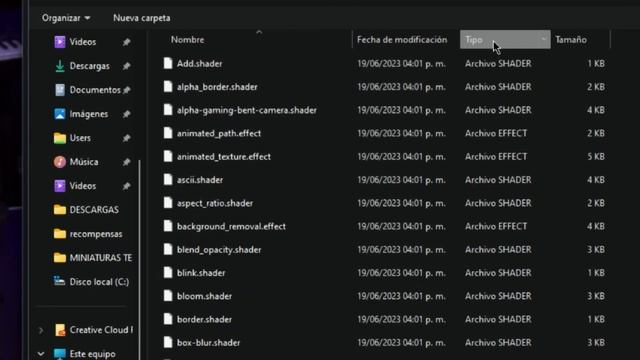Expand the Creative Cloud tree node

pos(40,330)
